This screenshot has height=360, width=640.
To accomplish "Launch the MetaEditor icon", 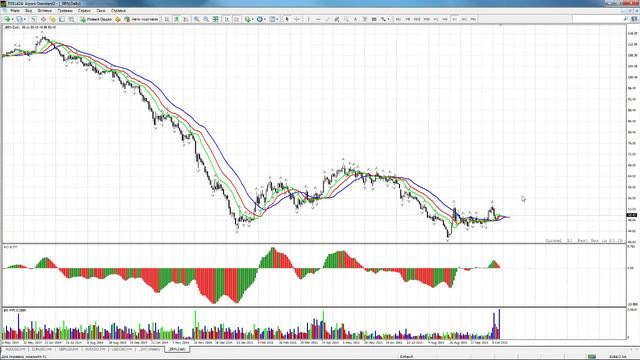I will (x=118, y=19).
